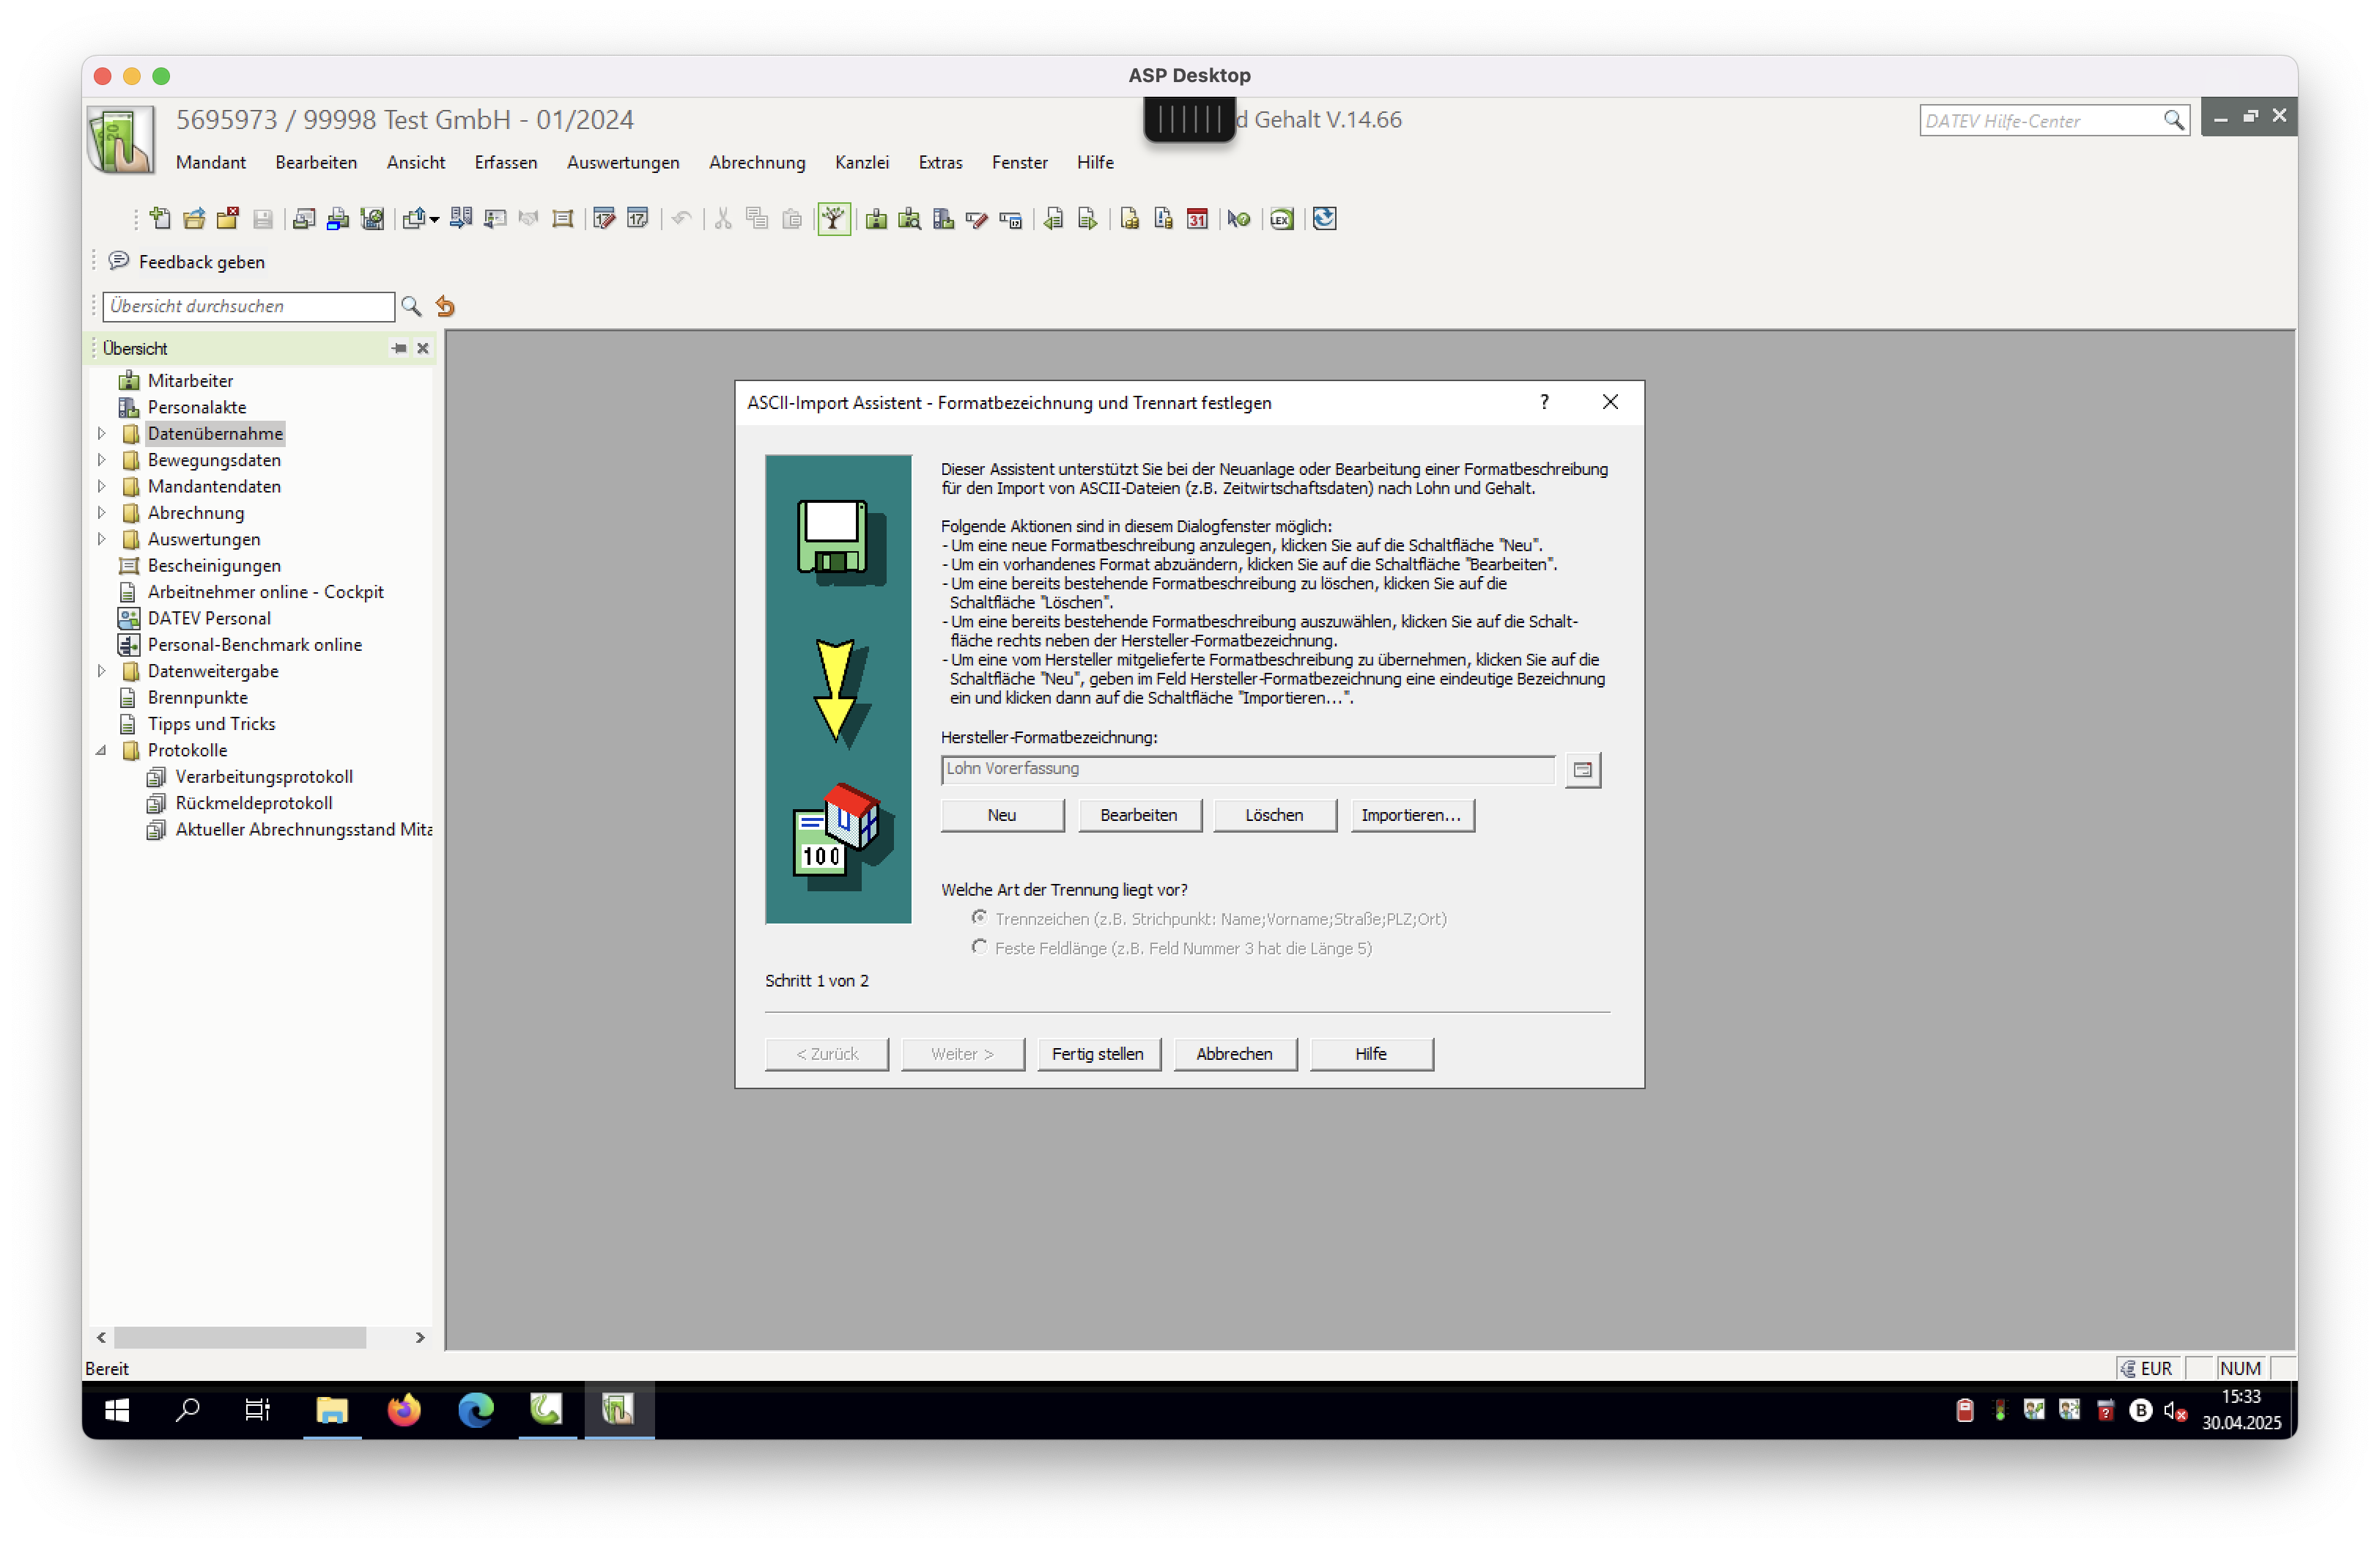
Task: Select the Trennzeichen radio option
Action: click(979, 918)
